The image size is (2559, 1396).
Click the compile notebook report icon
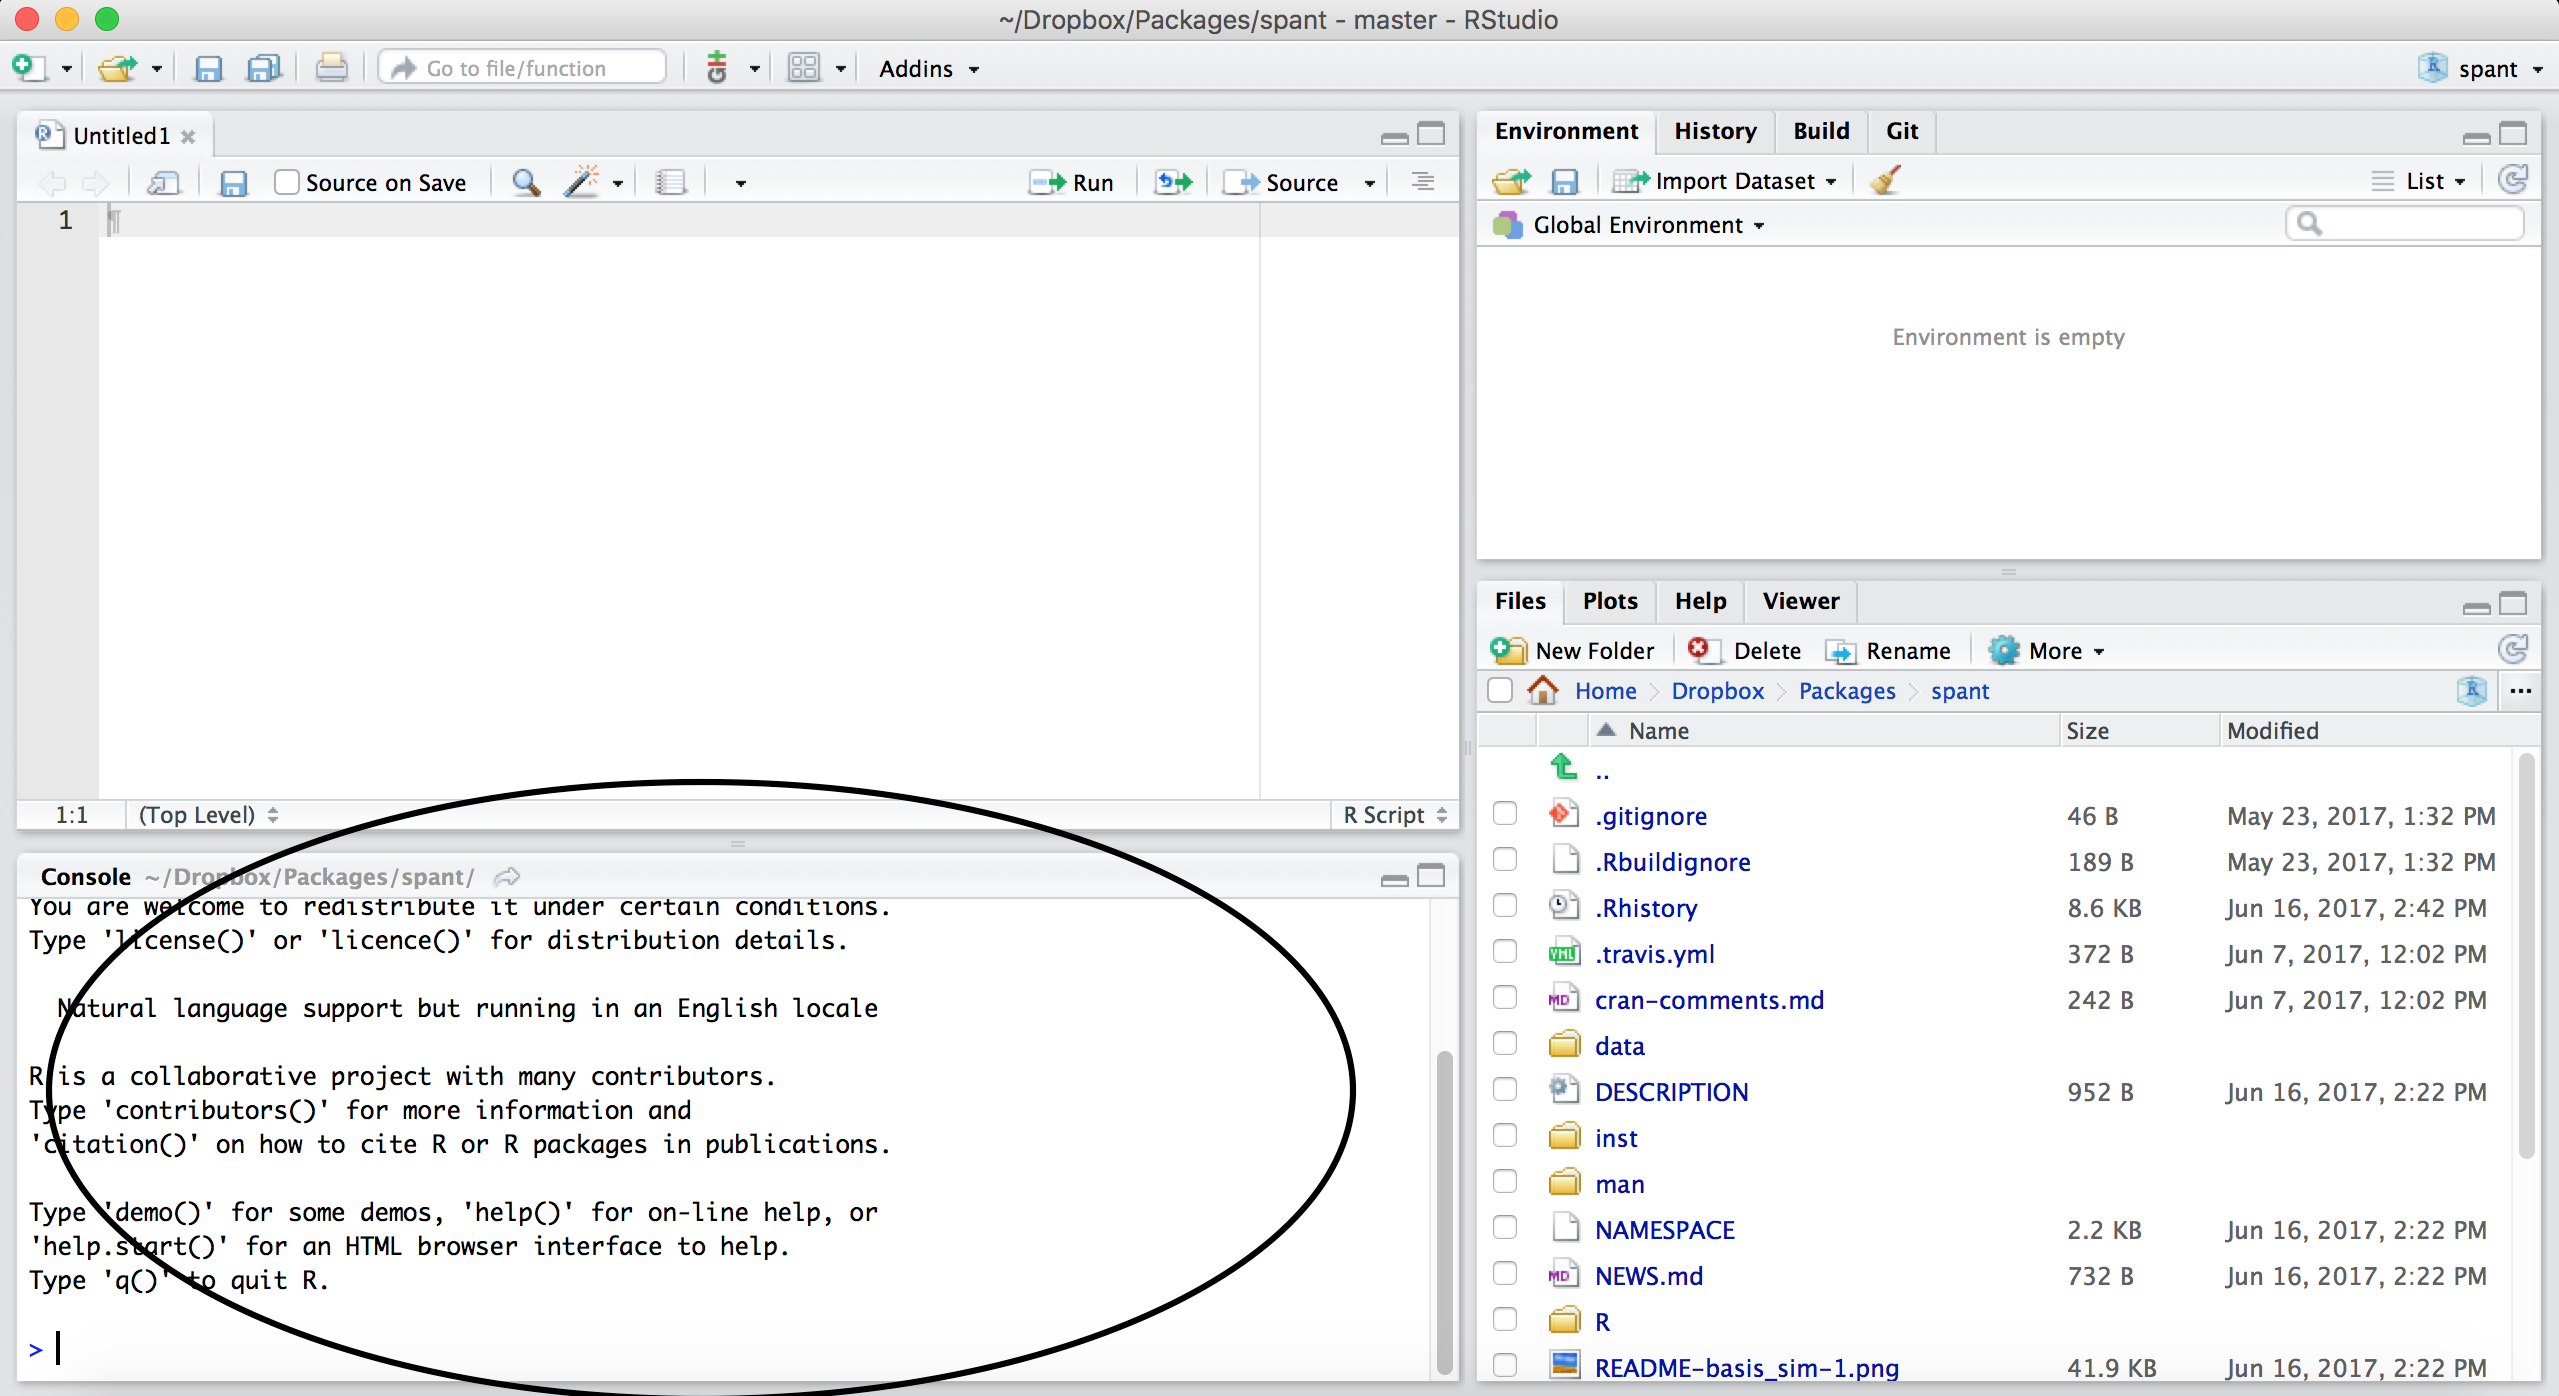(x=670, y=183)
